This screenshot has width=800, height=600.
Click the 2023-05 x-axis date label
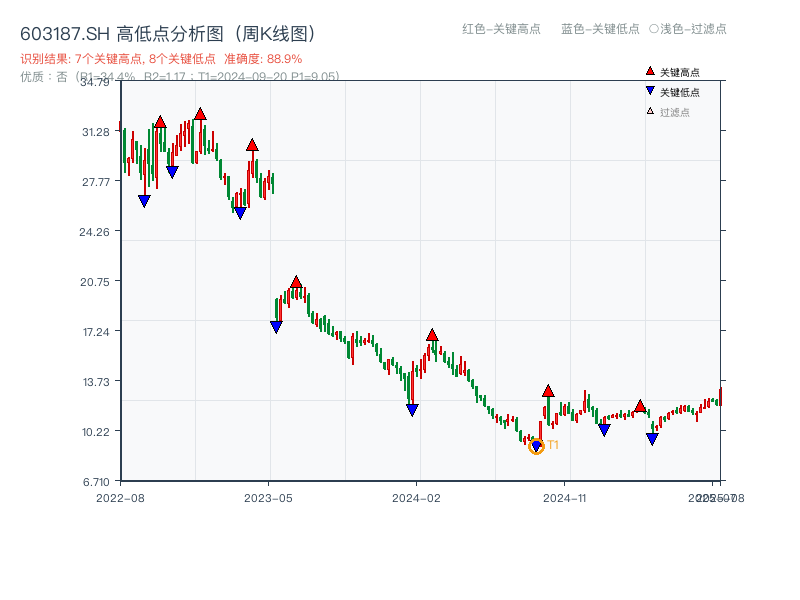point(268,497)
